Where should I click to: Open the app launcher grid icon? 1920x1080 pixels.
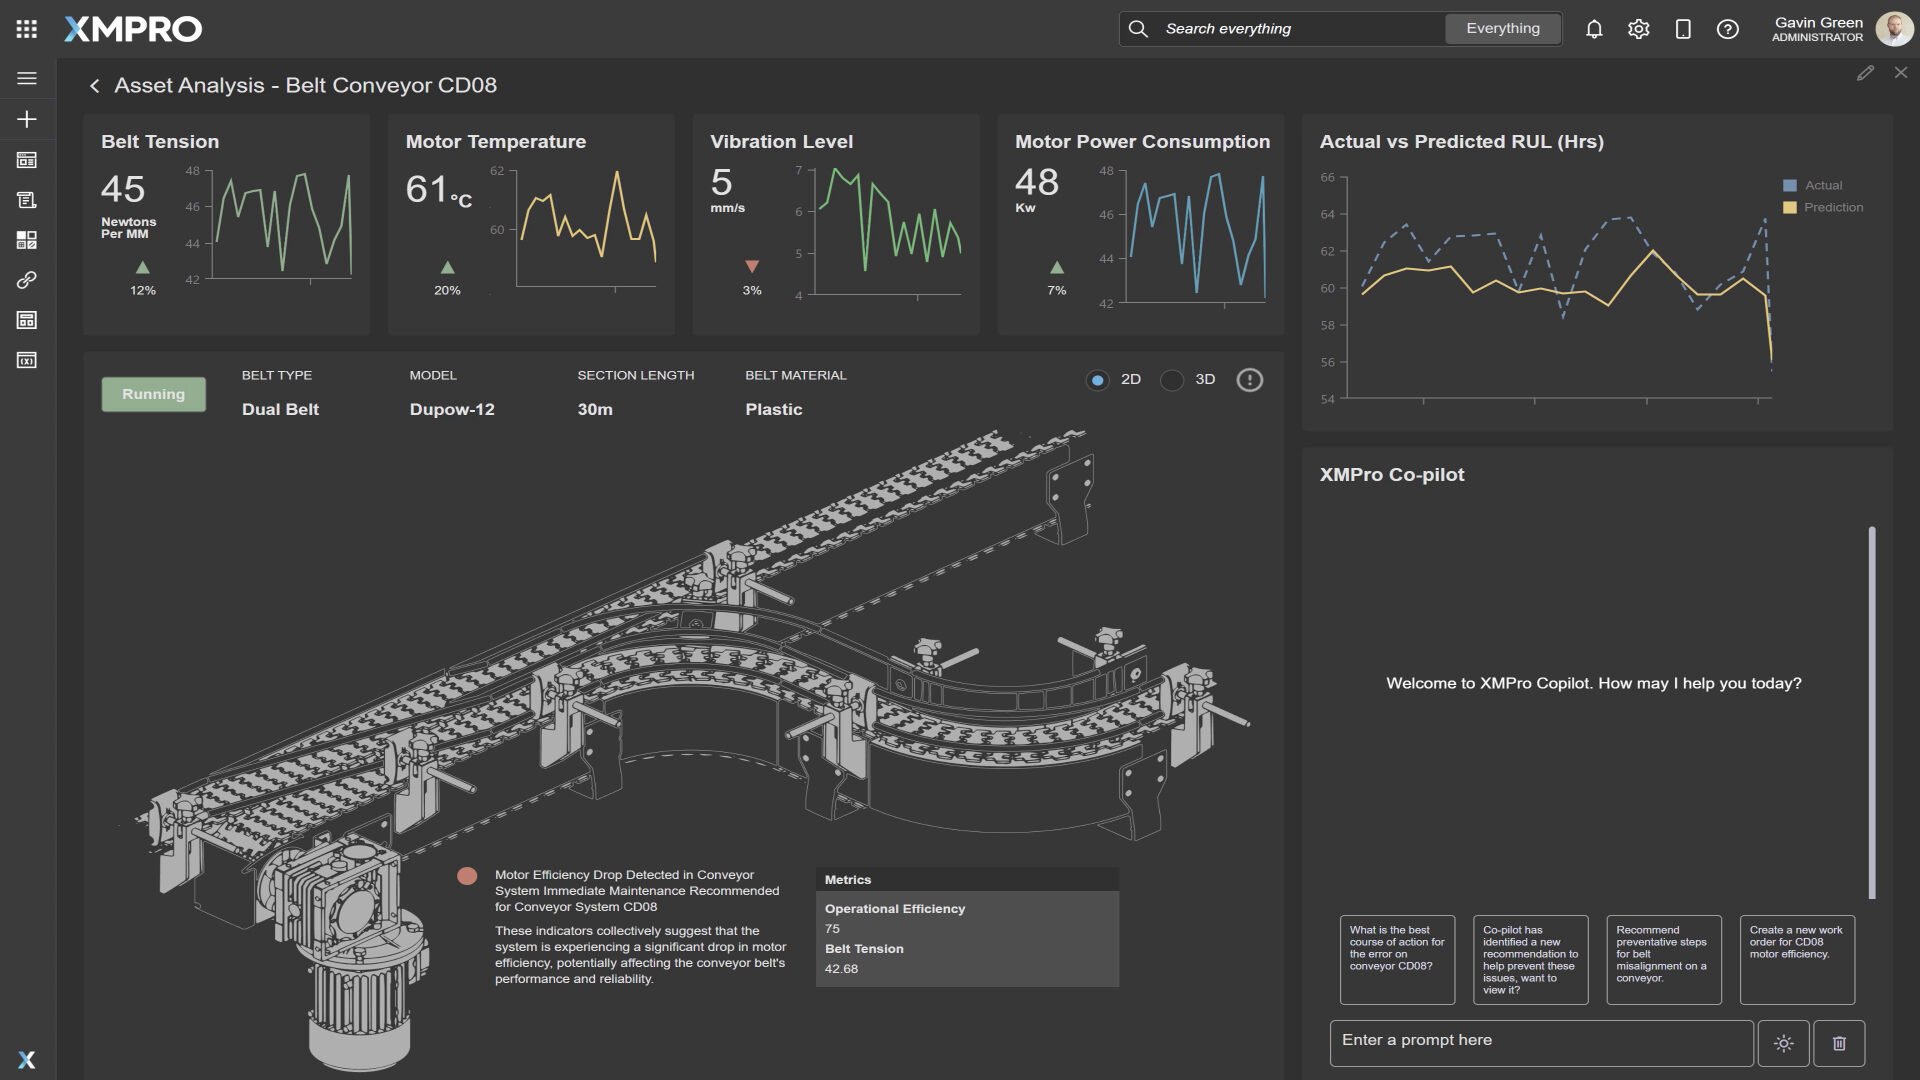[27, 29]
